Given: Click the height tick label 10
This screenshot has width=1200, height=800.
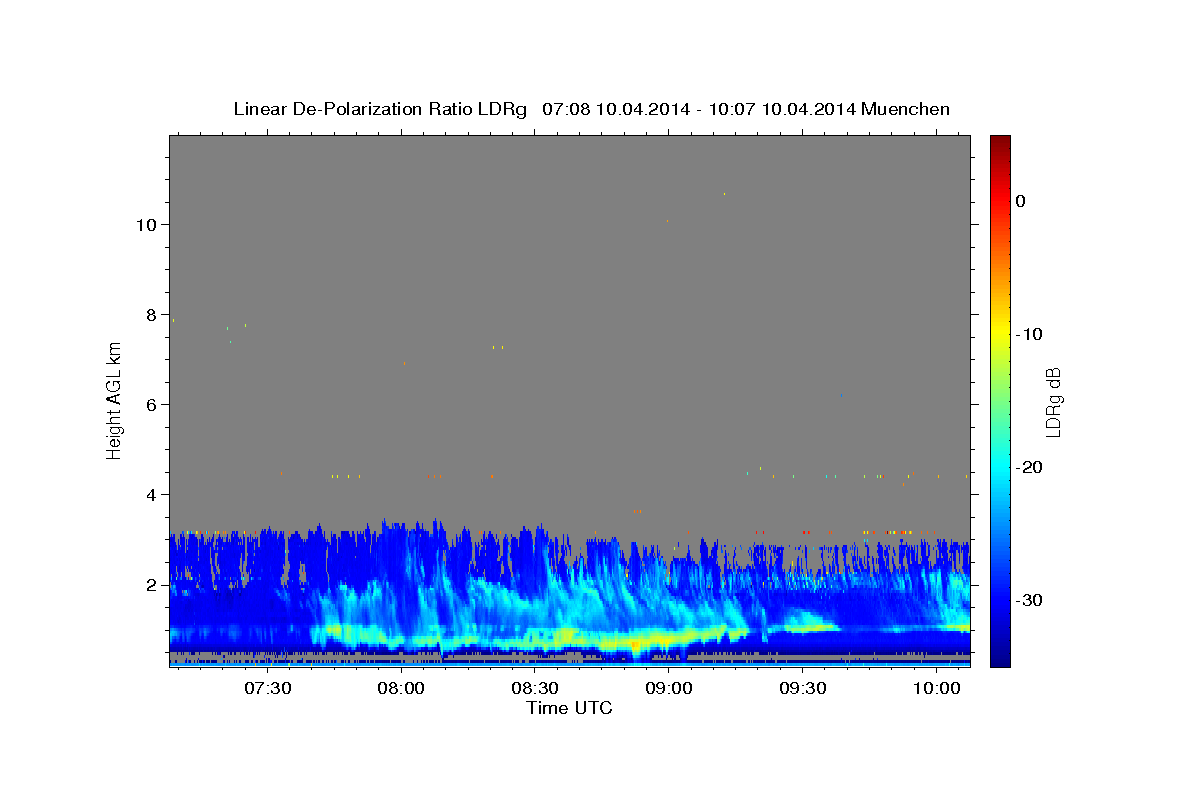Looking at the screenshot, I should coord(147,225).
